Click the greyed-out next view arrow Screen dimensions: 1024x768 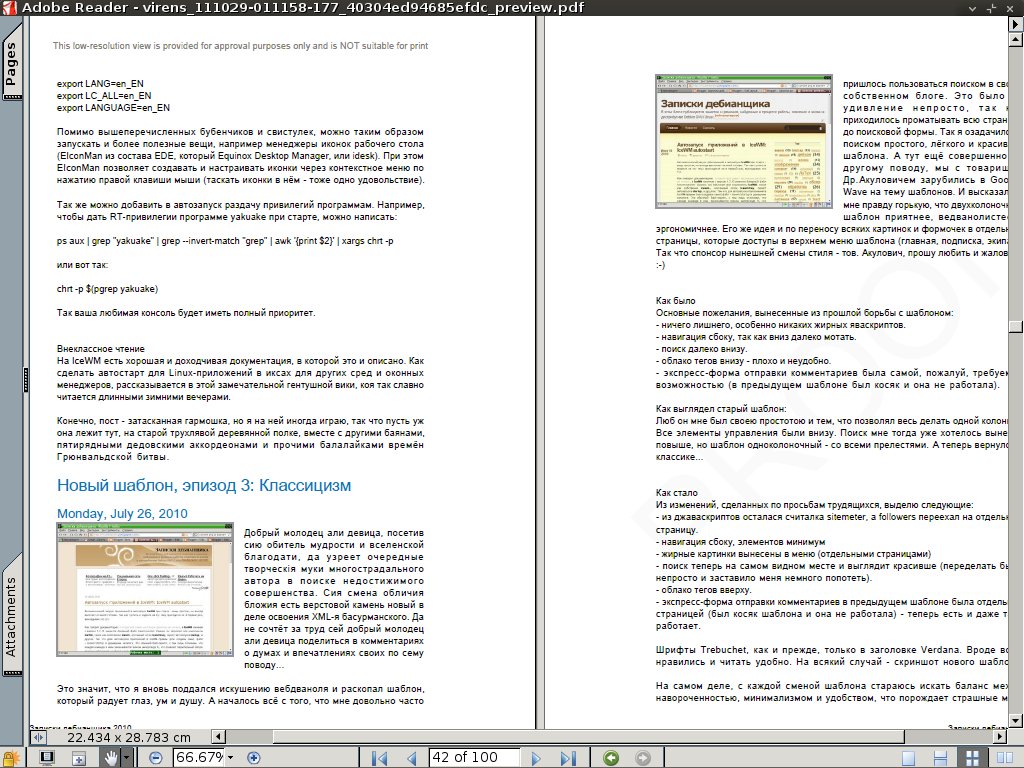click(643, 758)
